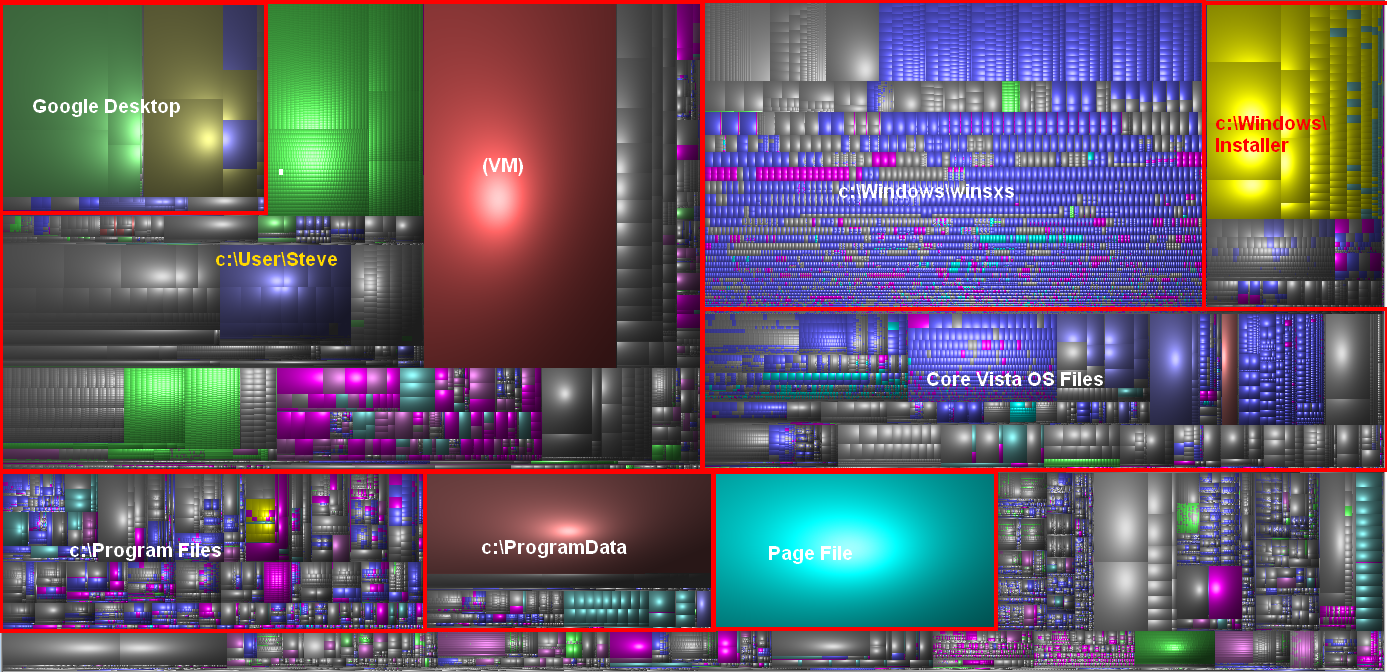1387x672 pixels.
Task: Select the gray block at top-left of winsxs region
Action: point(766,41)
